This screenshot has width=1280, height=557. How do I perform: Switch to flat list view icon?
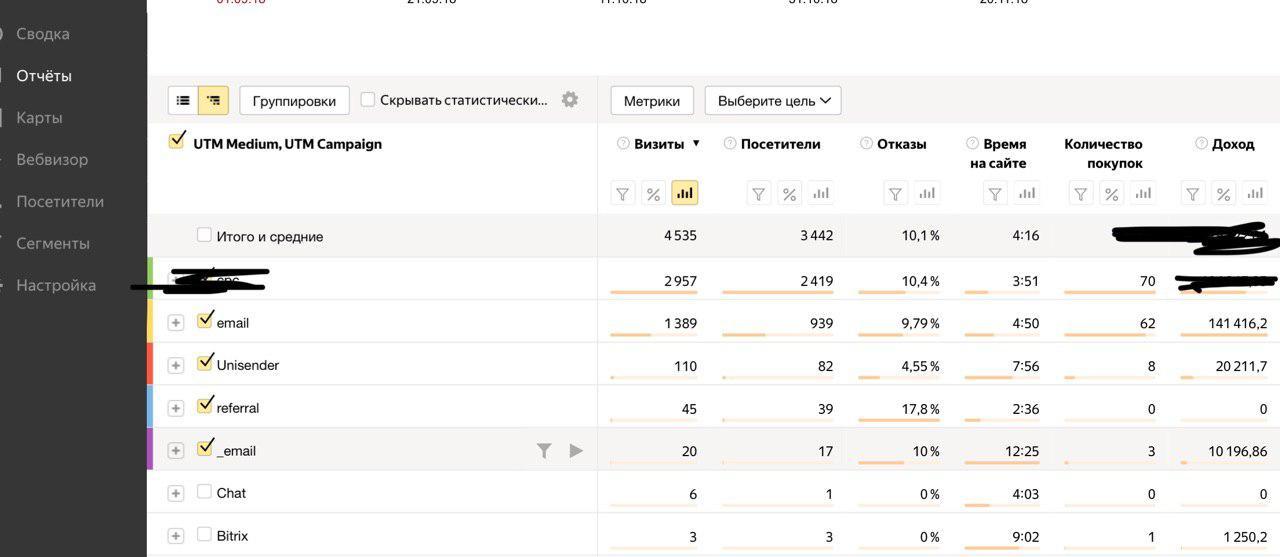tap(183, 100)
